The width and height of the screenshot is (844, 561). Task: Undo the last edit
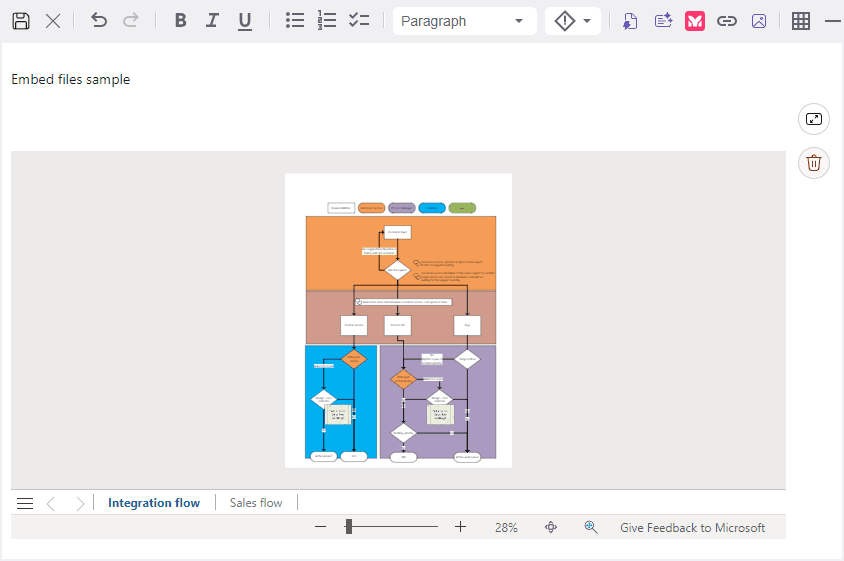[99, 20]
